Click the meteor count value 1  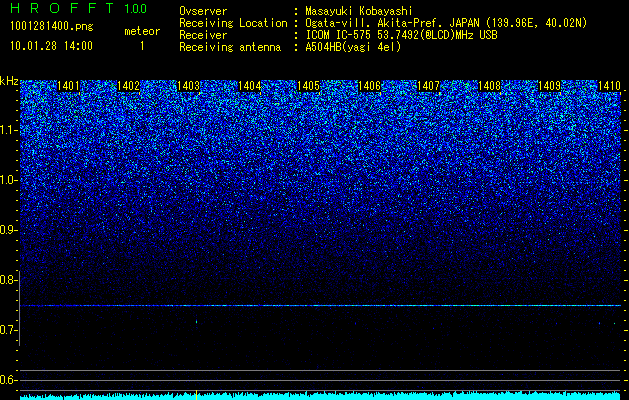[x=142, y=46]
